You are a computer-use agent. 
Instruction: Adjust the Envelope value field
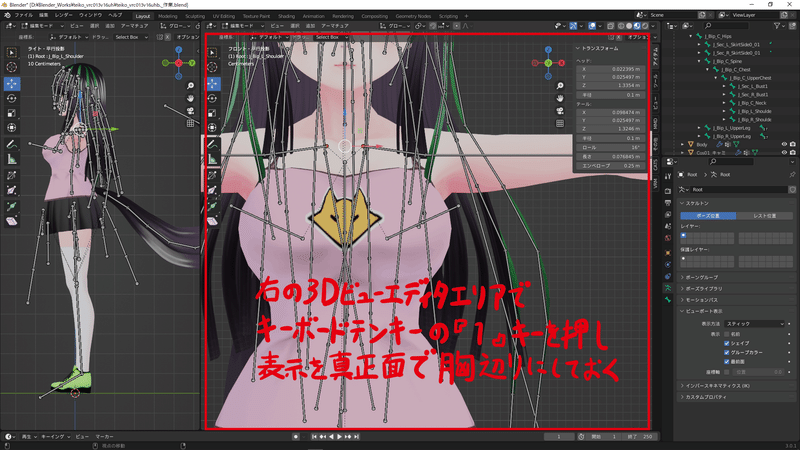pos(610,166)
